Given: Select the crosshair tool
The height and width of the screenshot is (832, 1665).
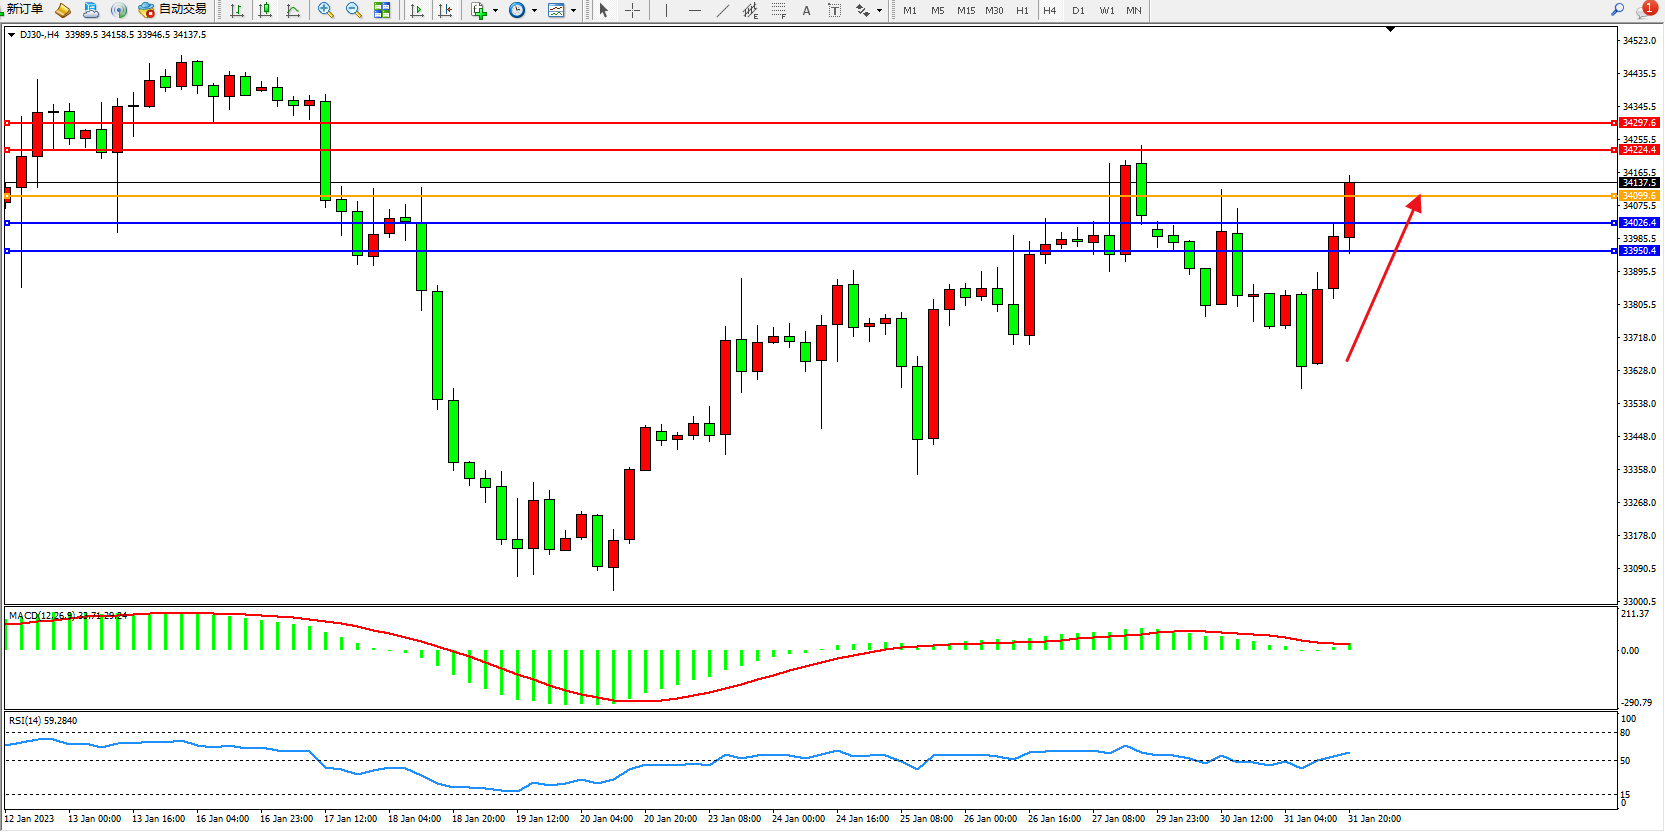Looking at the screenshot, I should point(632,10).
